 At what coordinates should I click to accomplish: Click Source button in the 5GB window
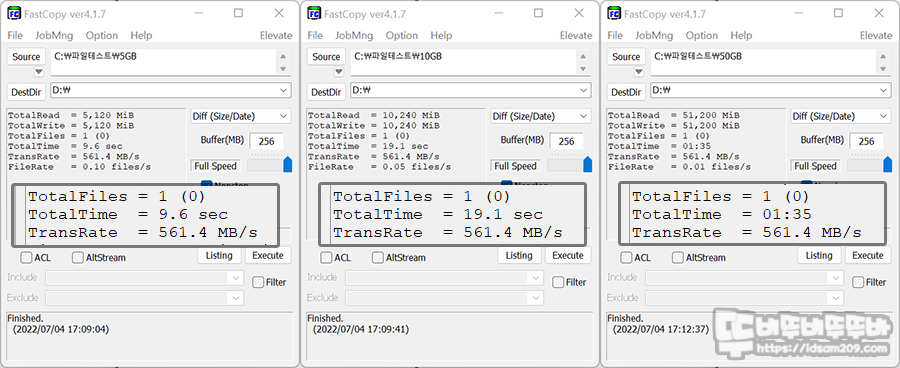click(26, 57)
